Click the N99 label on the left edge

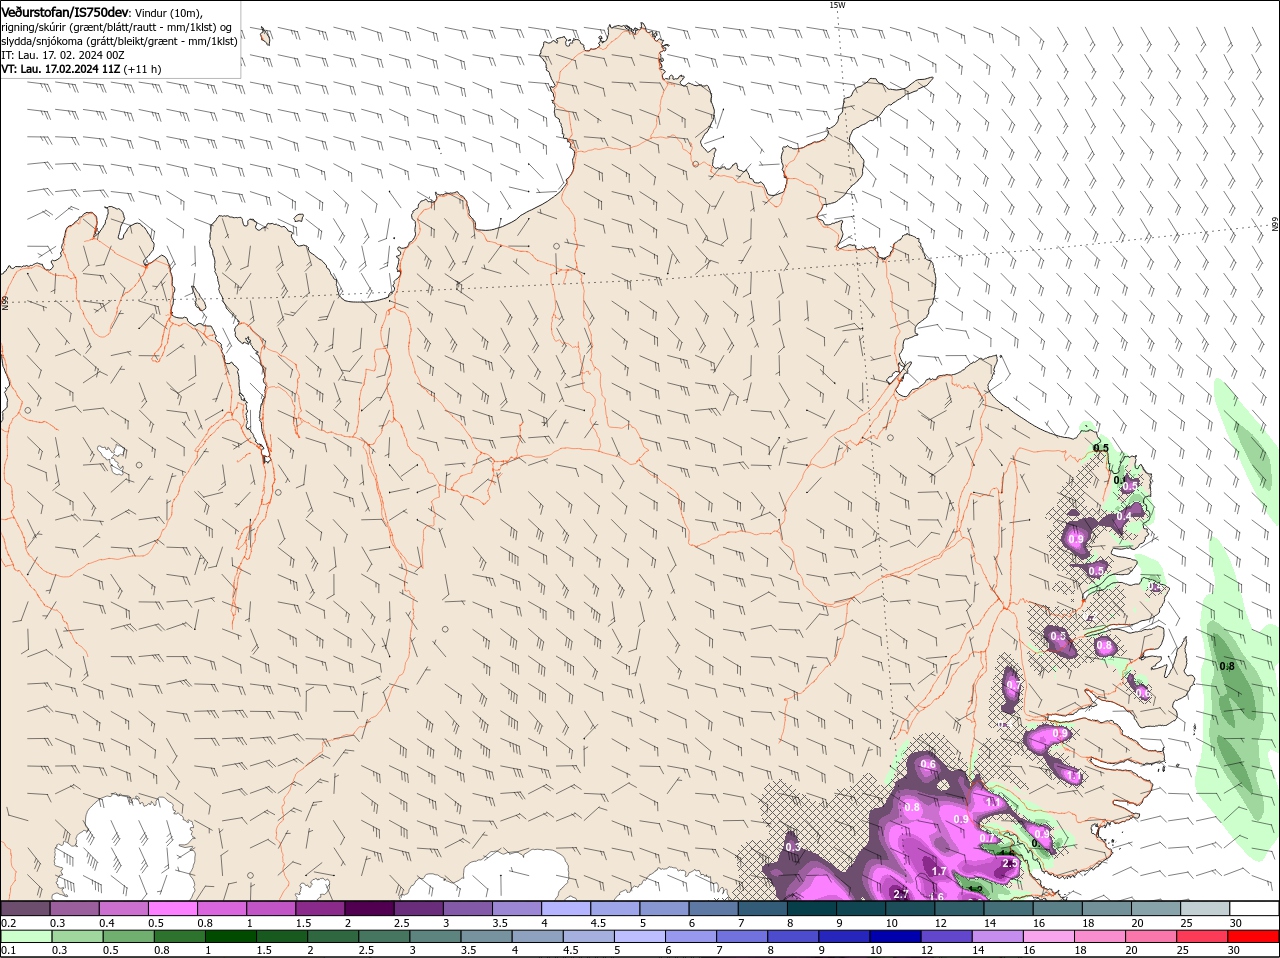tap(5, 301)
